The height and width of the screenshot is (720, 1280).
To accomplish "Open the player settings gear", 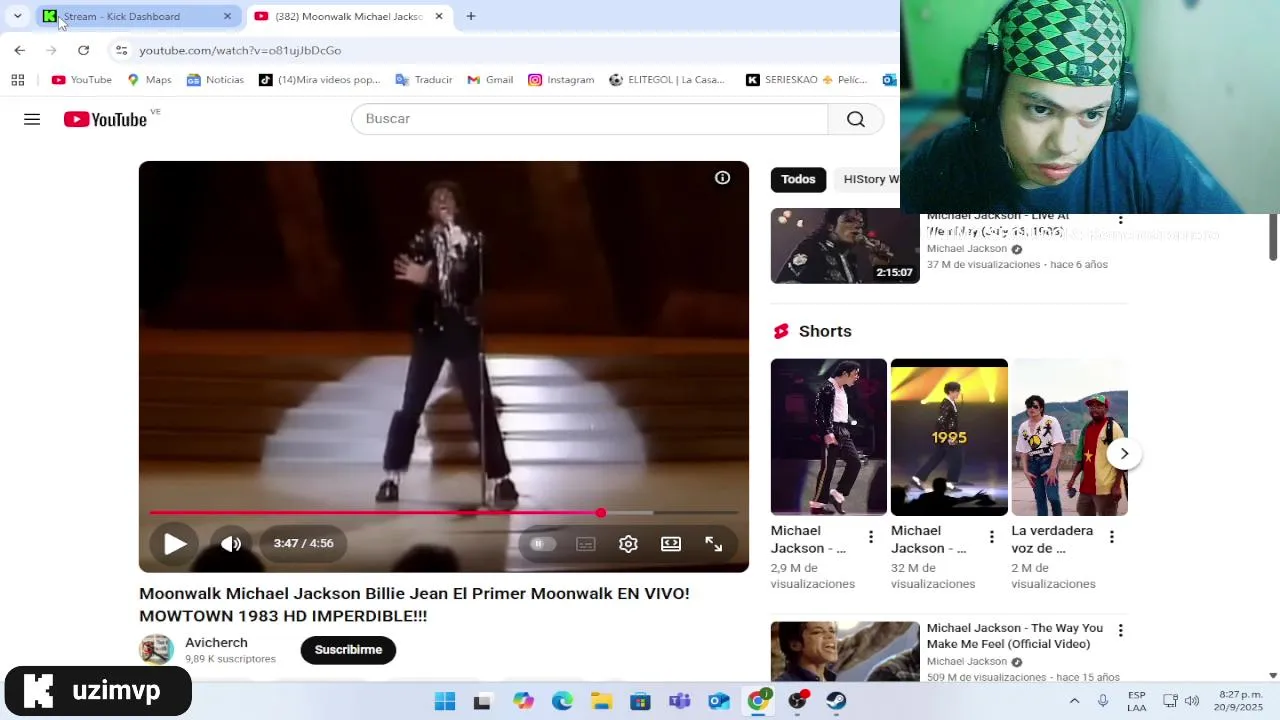I will click(628, 544).
